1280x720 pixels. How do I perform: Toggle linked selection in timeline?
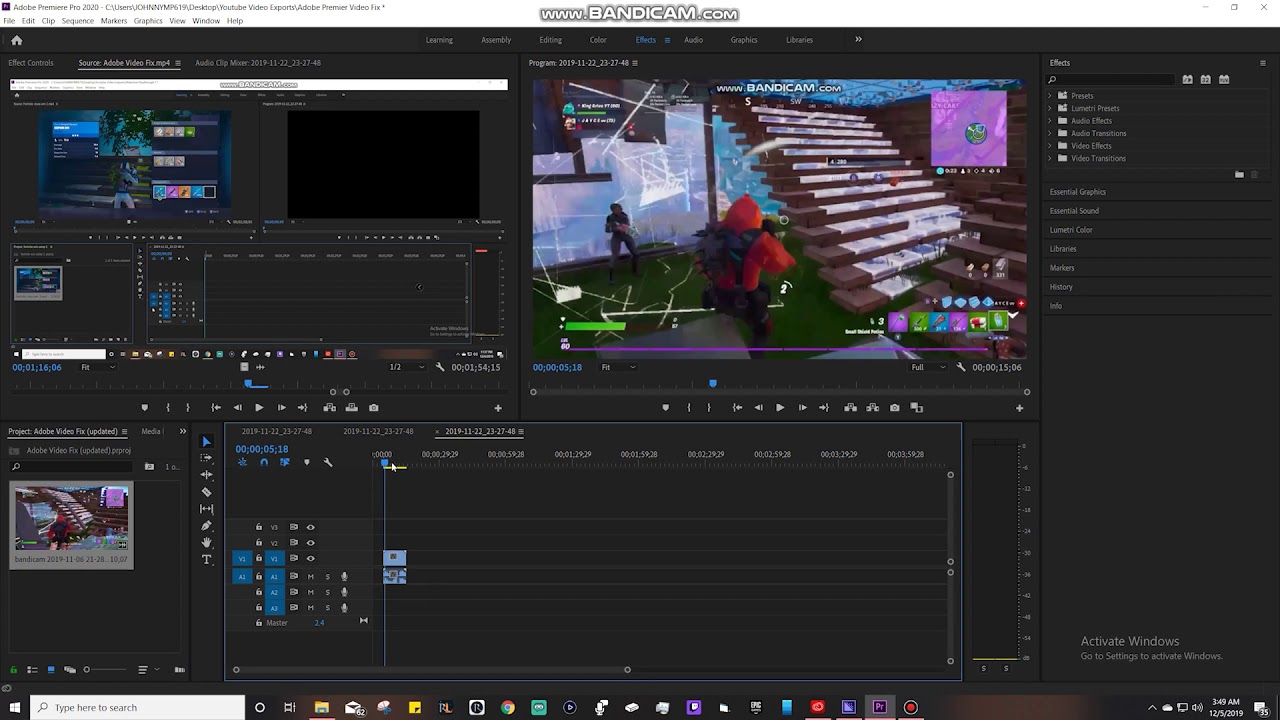[x=284, y=462]
